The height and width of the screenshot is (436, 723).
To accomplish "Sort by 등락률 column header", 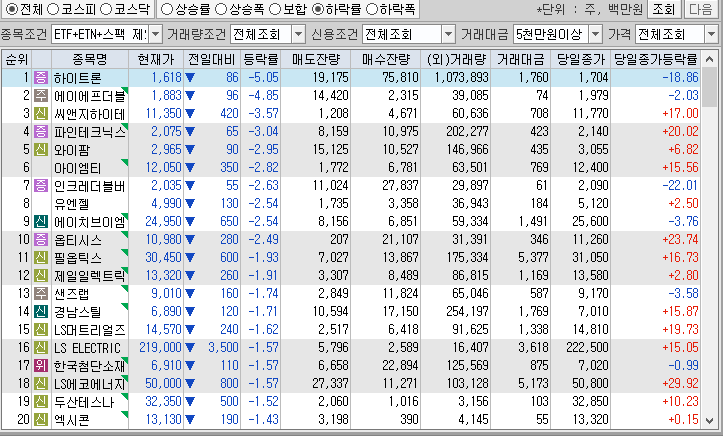I will (x=261, y=59).
